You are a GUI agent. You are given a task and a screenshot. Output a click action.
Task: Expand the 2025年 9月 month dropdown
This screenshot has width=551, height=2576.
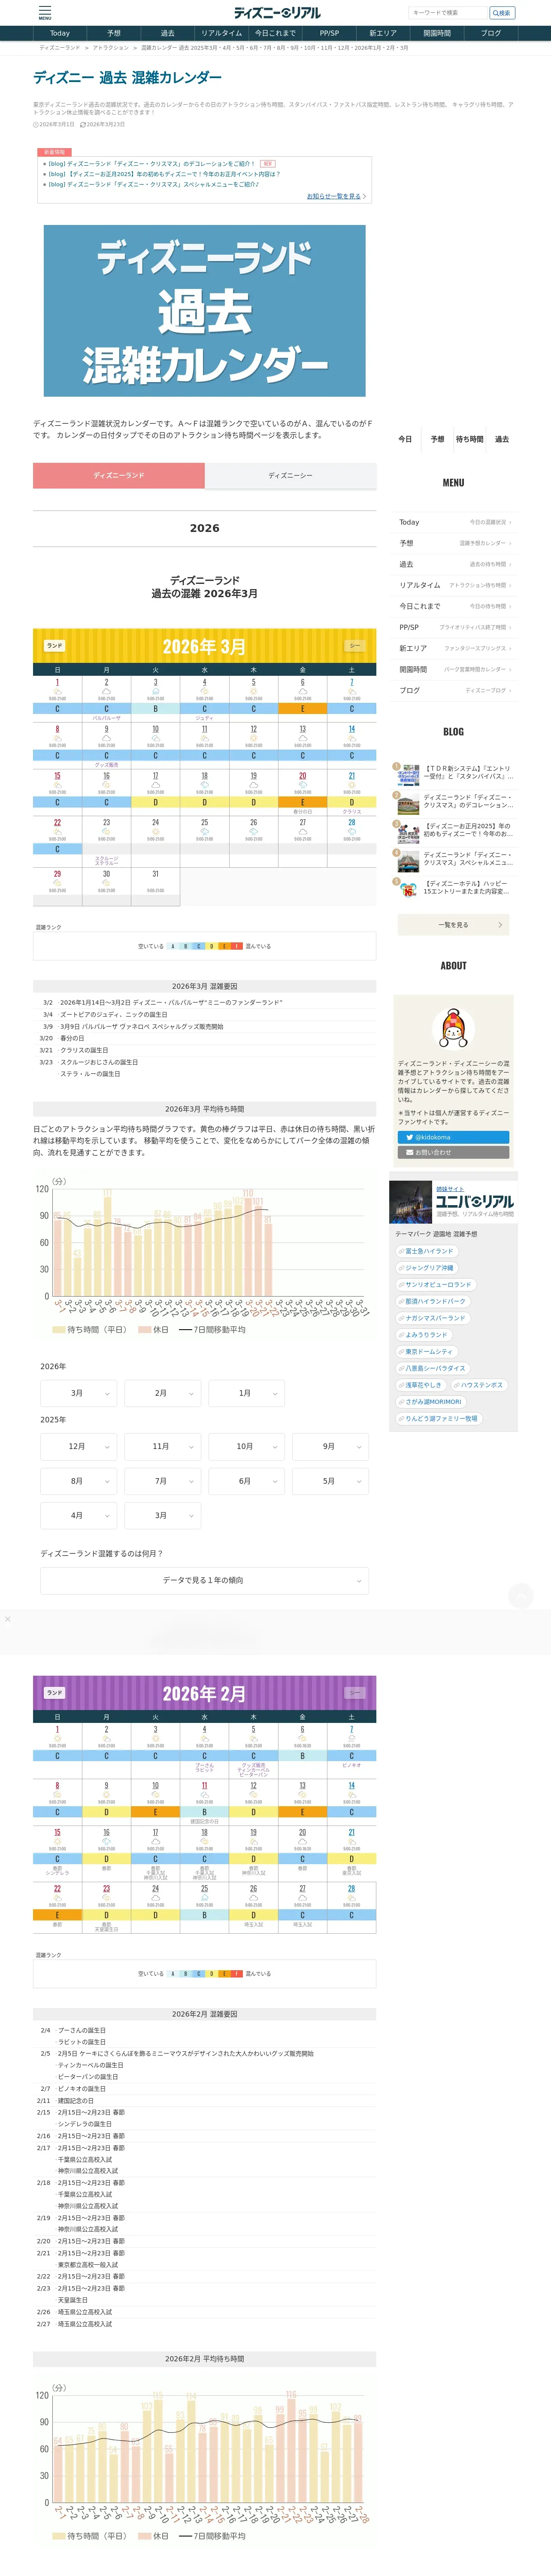click(331, 1446)
